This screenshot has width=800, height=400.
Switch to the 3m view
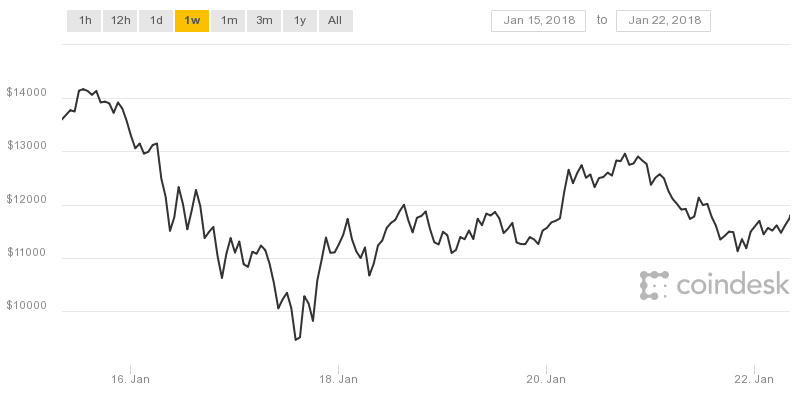(264, 20)
